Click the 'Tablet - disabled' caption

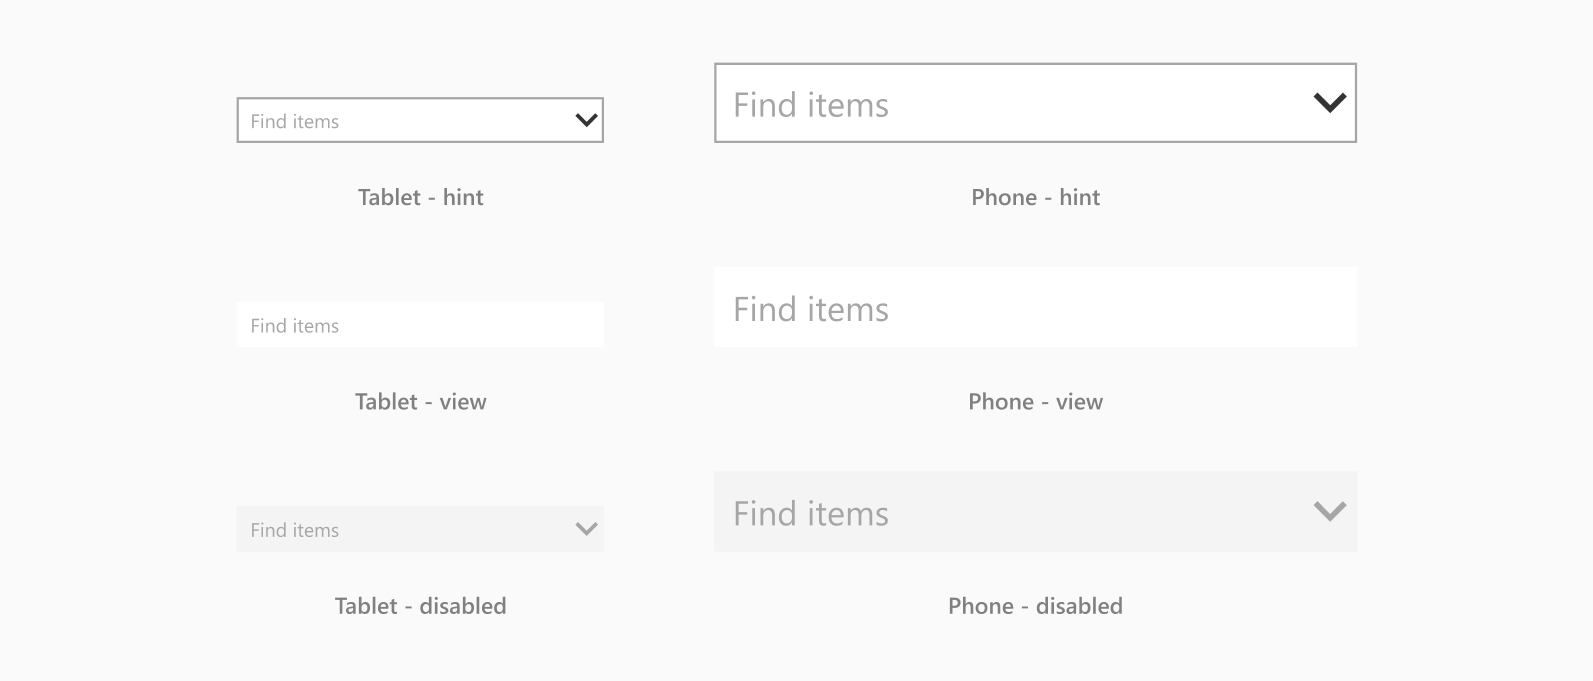(x=420, y=606)
